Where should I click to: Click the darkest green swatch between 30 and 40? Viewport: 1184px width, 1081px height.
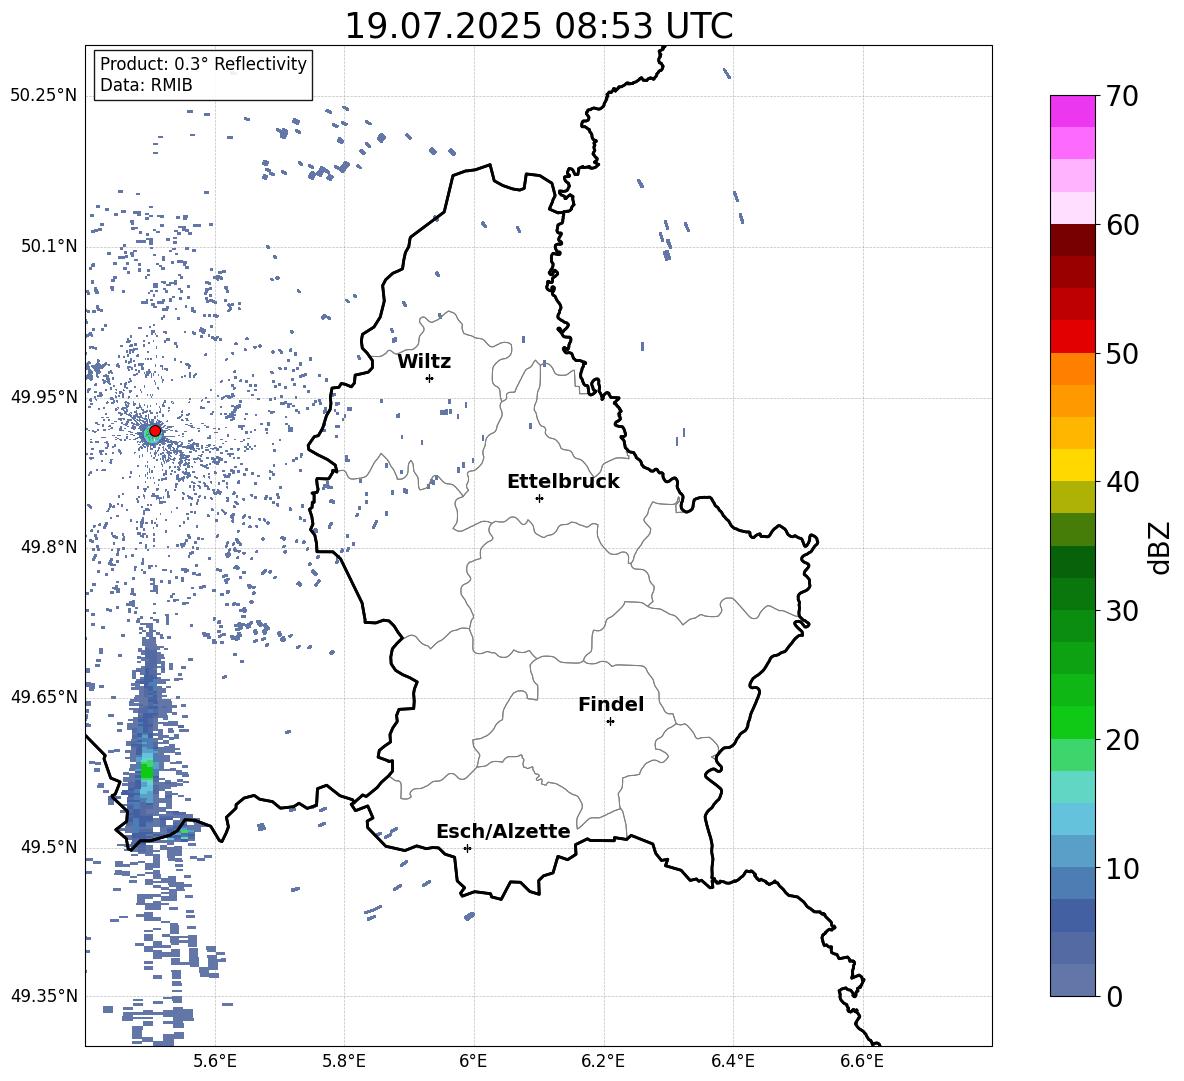[x=1073, y=562]
